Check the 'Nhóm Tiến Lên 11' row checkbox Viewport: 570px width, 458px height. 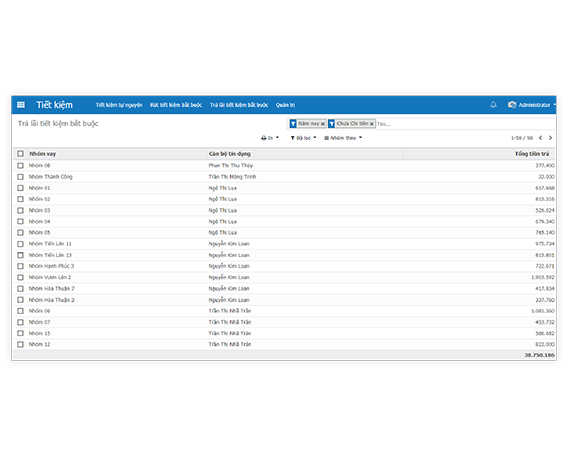pos(20,244)
